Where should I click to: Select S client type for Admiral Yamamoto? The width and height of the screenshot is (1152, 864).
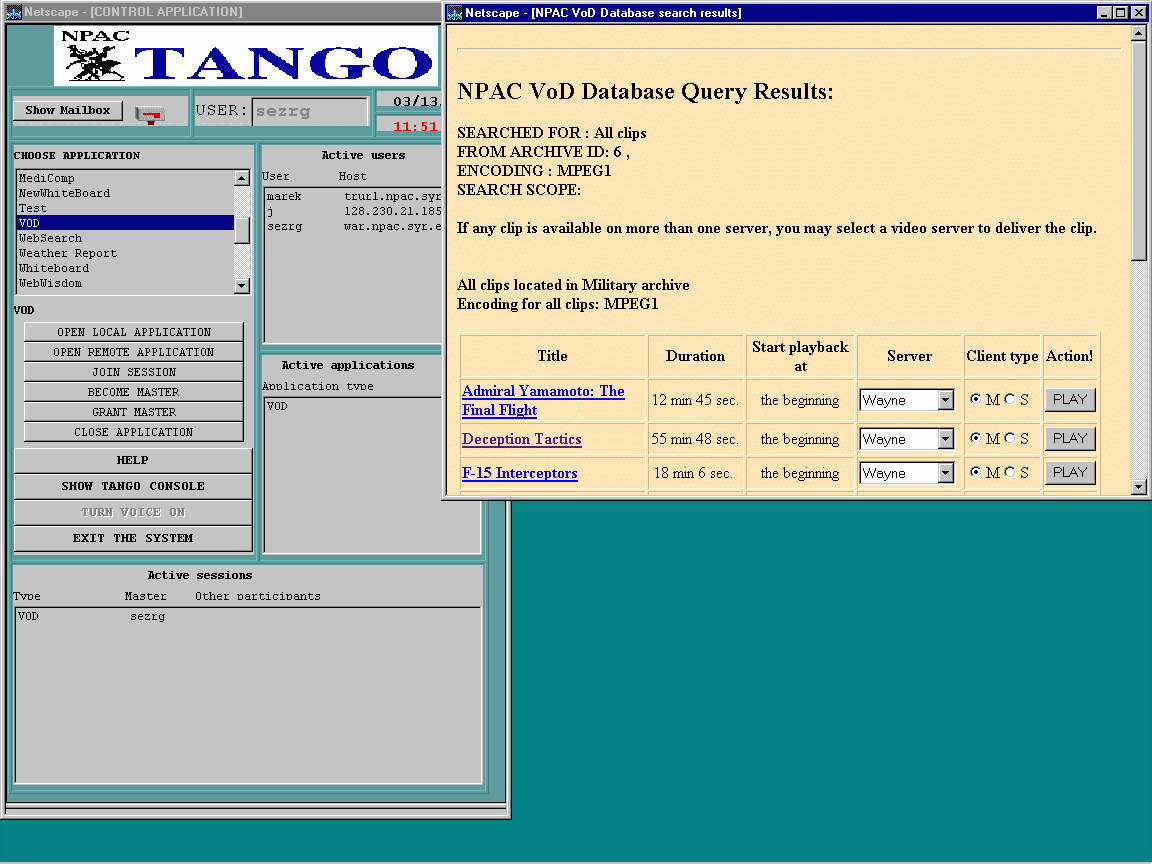pos(1009,399)
